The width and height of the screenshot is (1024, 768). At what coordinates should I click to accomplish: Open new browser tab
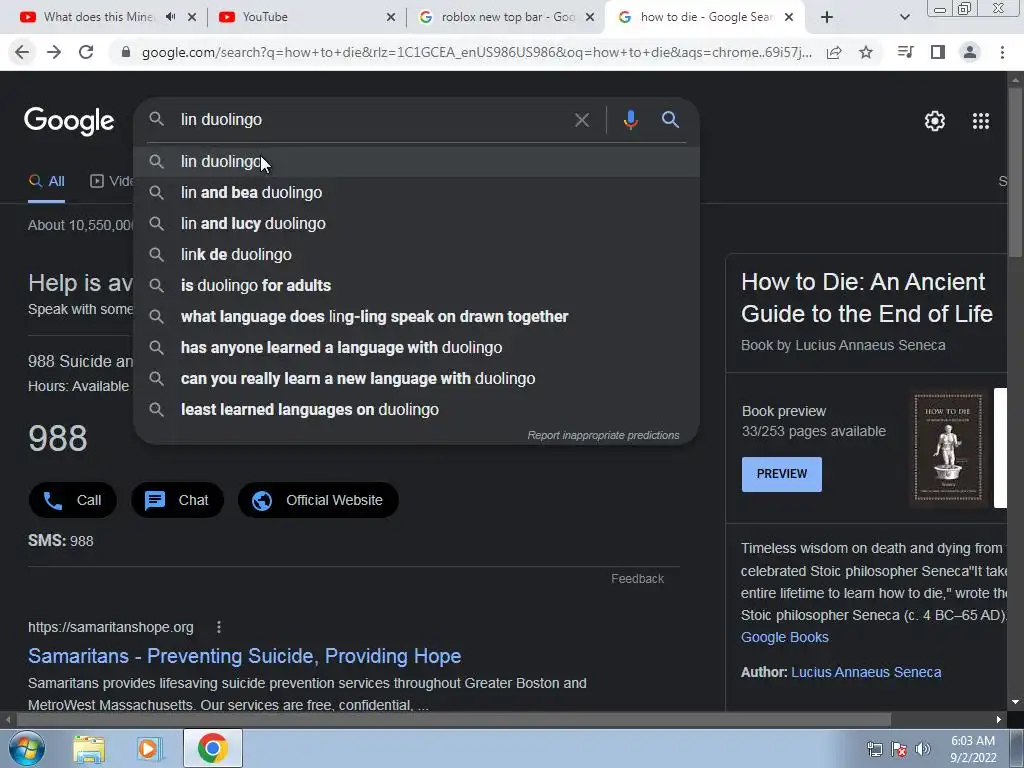click(x=827, y=18)
